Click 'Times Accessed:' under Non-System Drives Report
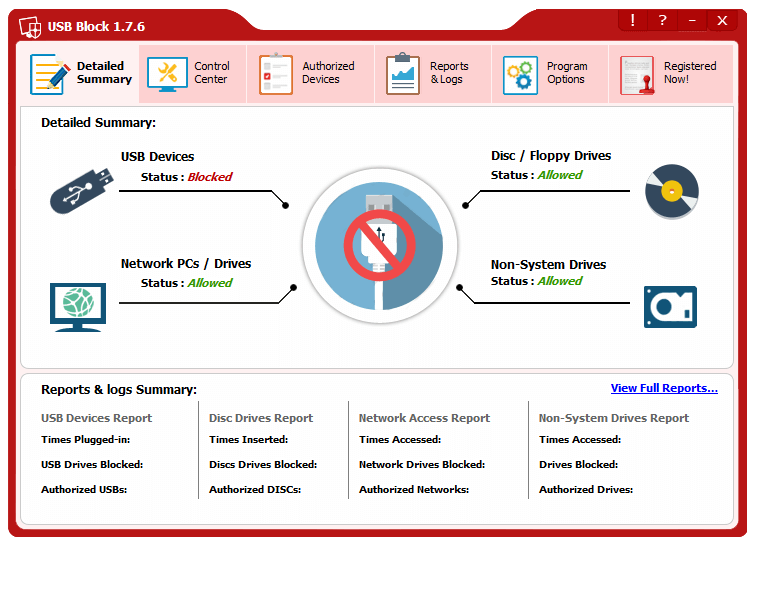 [580, 440]
